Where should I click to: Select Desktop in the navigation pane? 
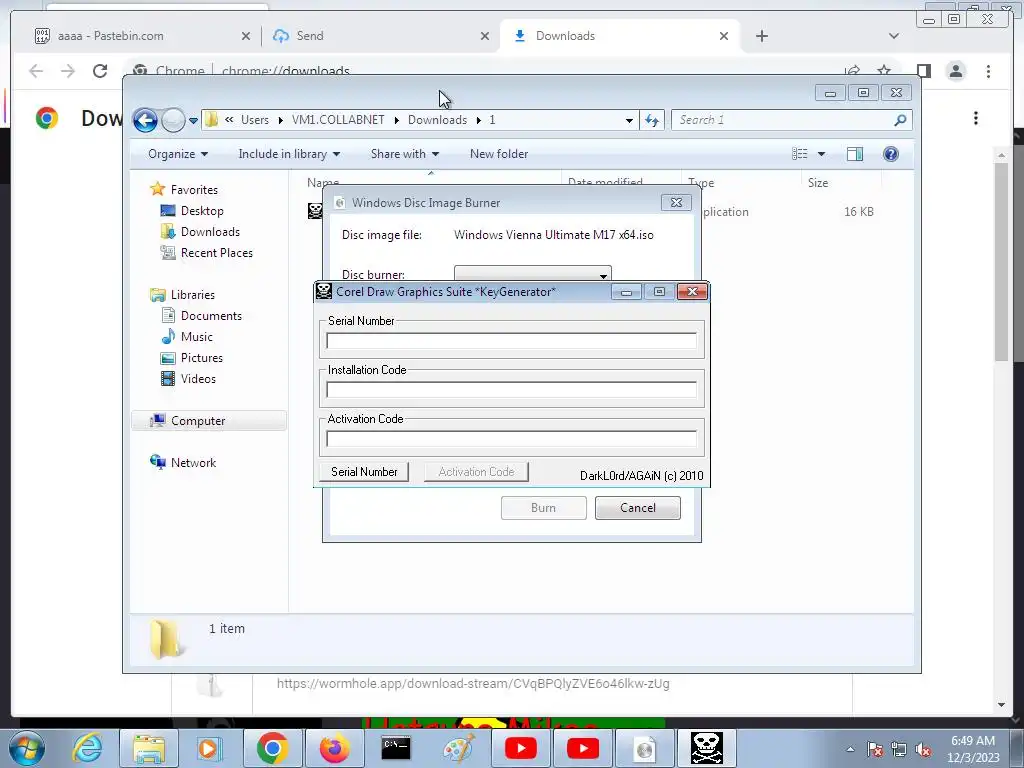click(202, 211)
